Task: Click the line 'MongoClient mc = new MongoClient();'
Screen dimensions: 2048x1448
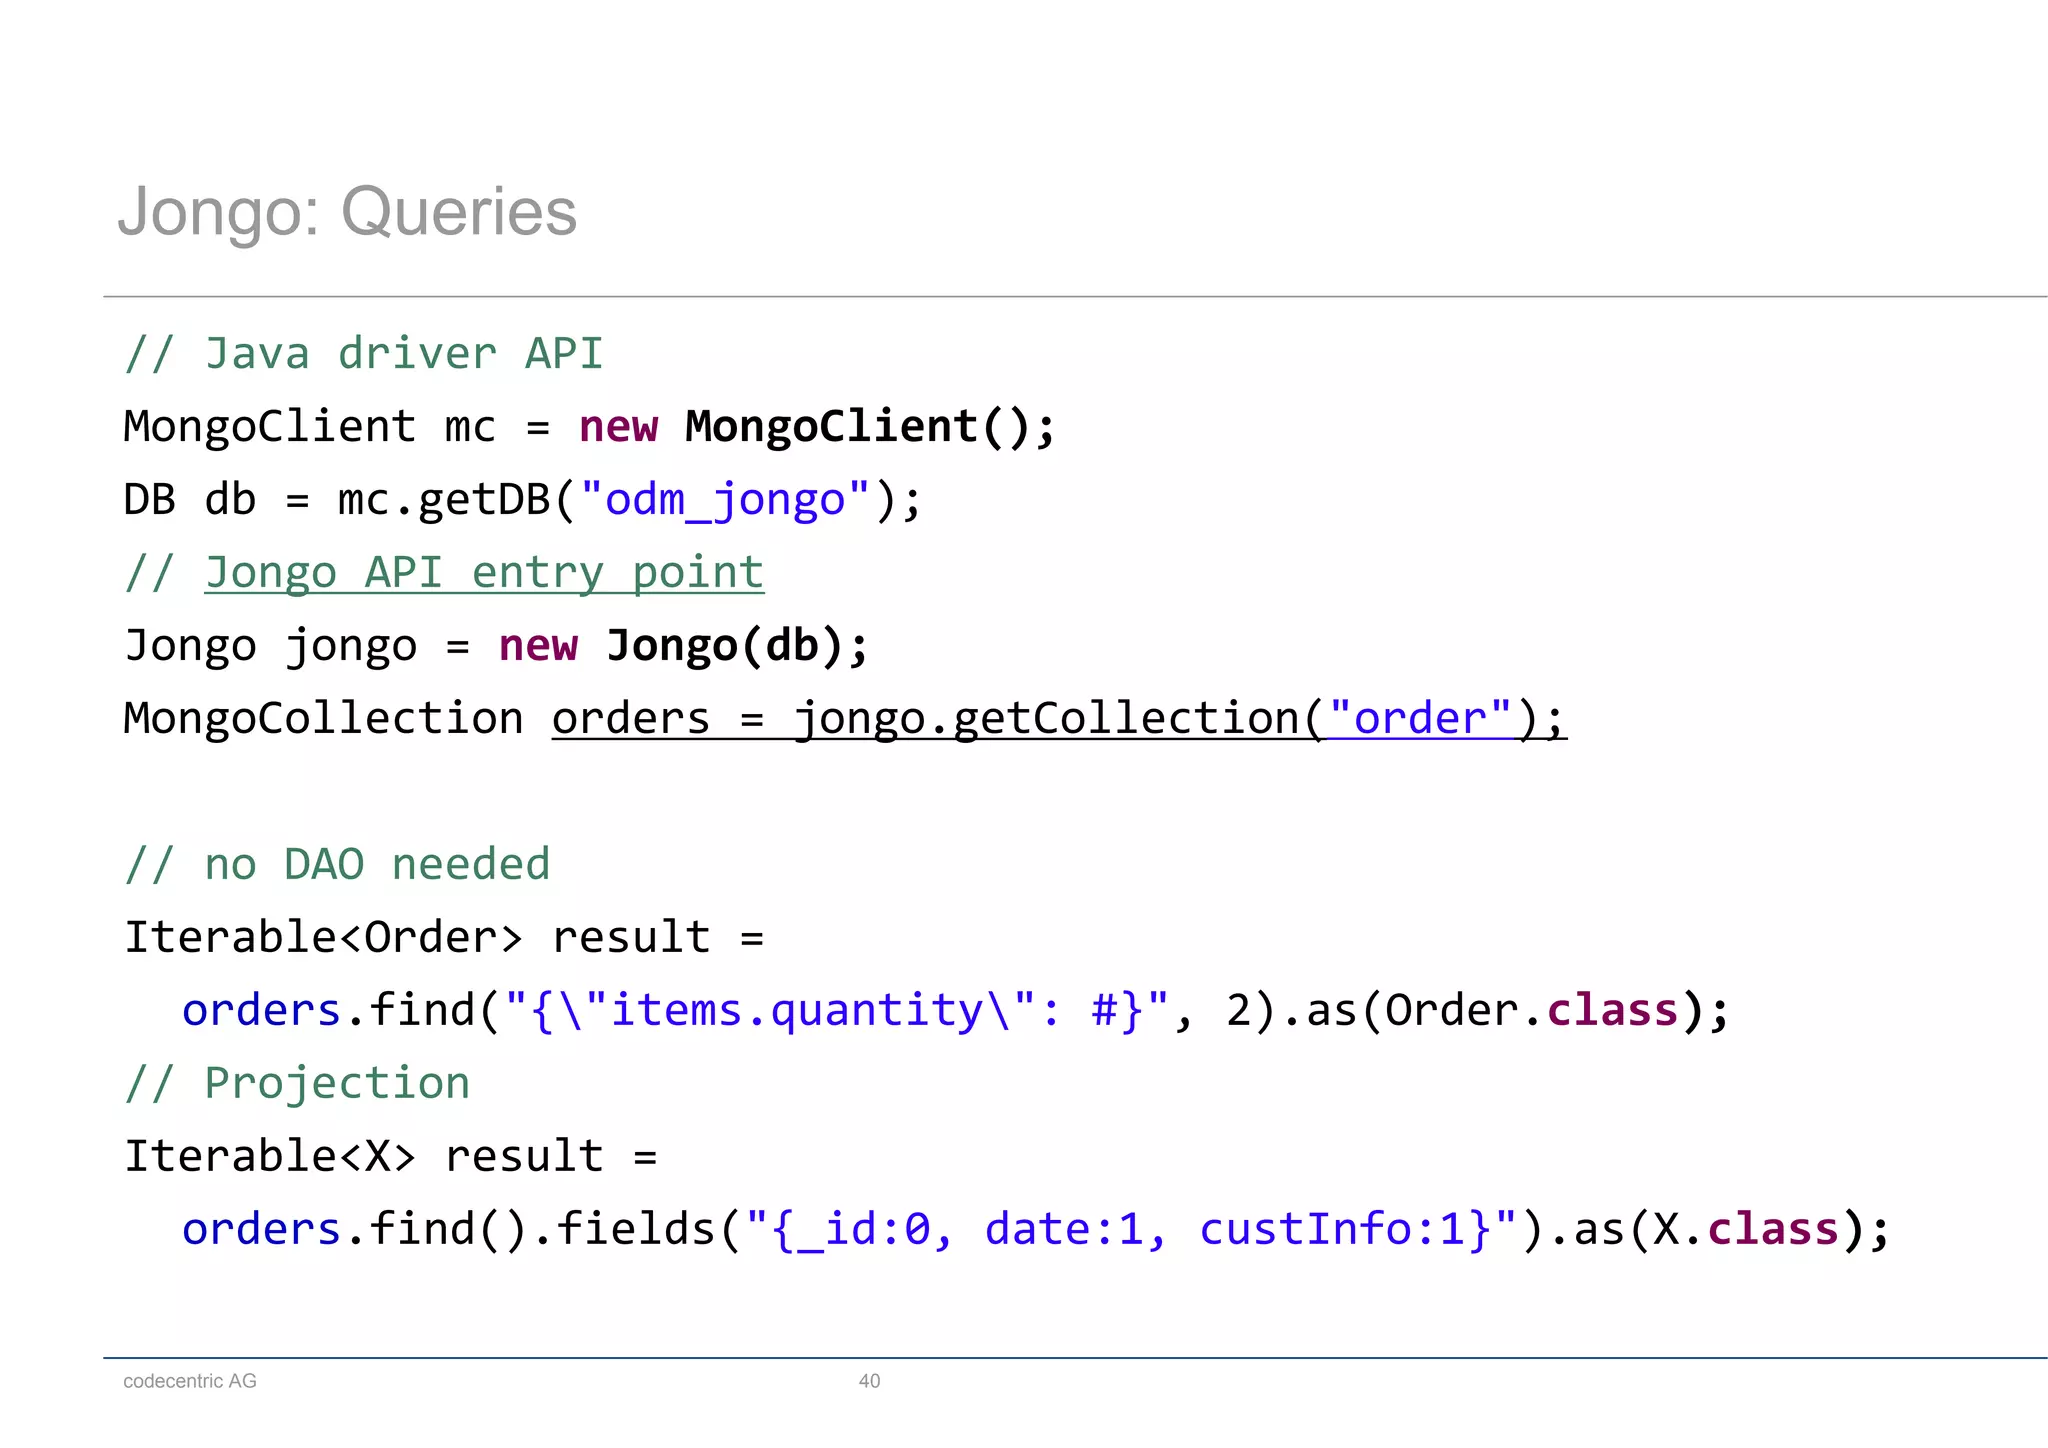Action: click(589, 427)
